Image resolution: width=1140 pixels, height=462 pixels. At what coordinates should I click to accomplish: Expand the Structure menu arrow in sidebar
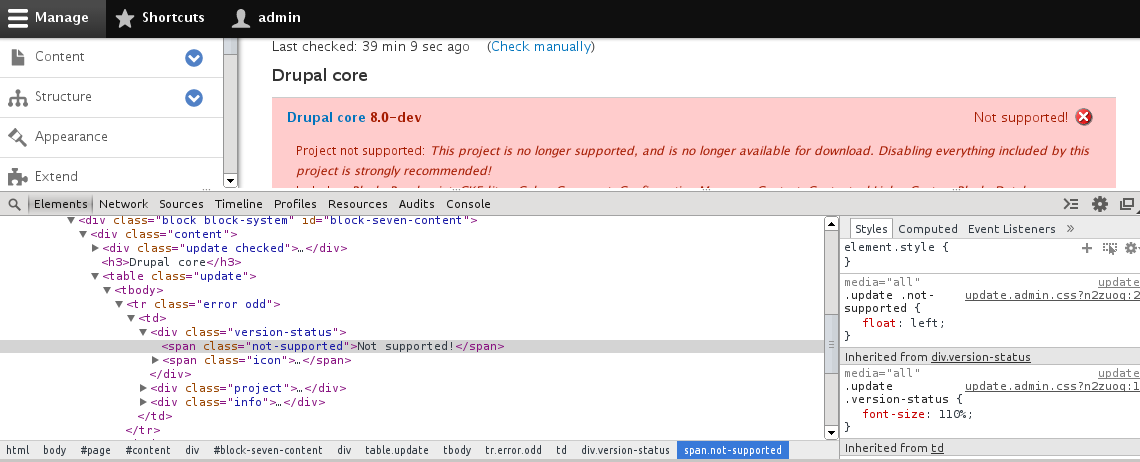[x=194, y=98]
